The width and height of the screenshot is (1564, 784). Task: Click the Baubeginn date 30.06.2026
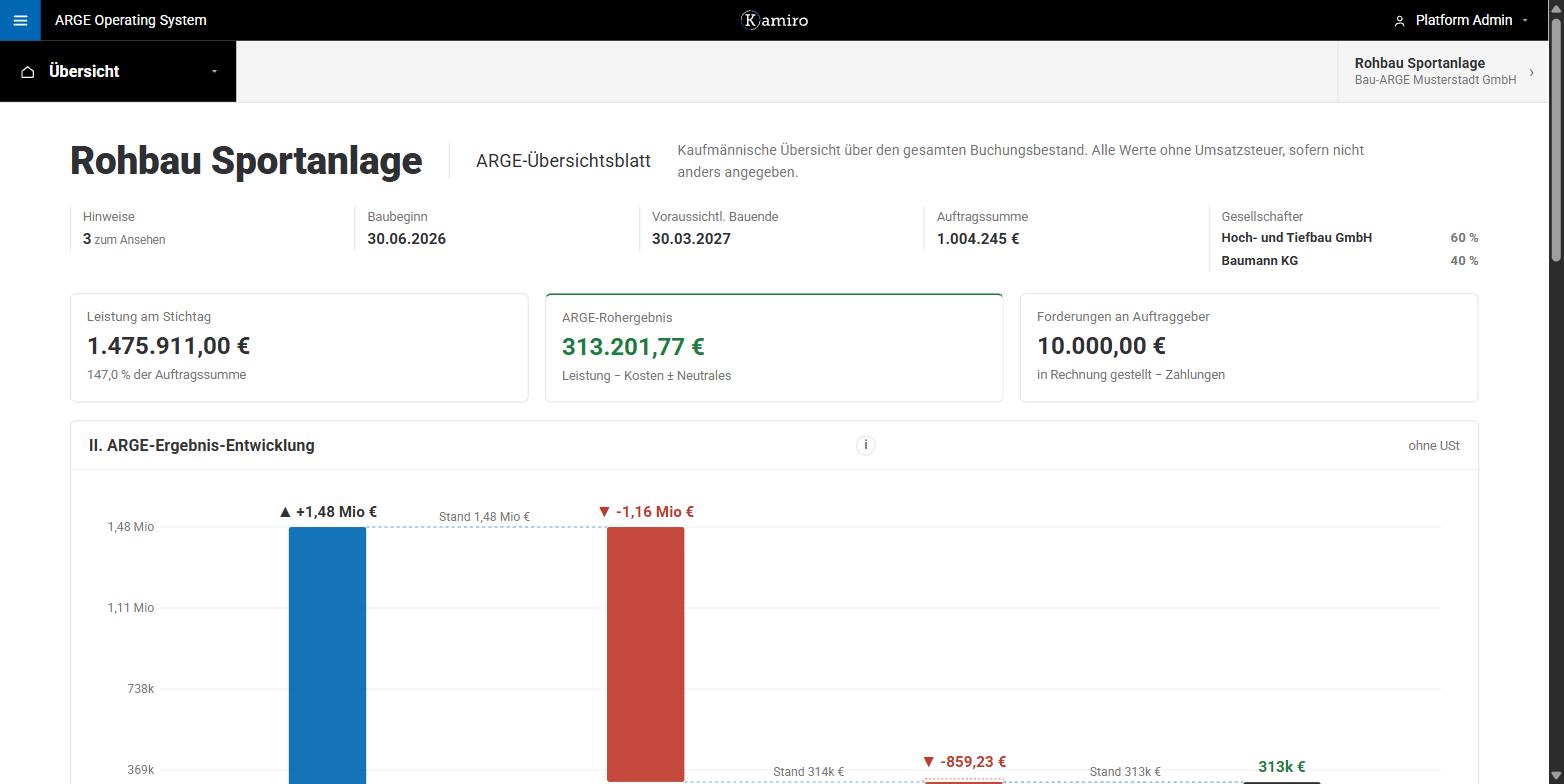[406, 239]
